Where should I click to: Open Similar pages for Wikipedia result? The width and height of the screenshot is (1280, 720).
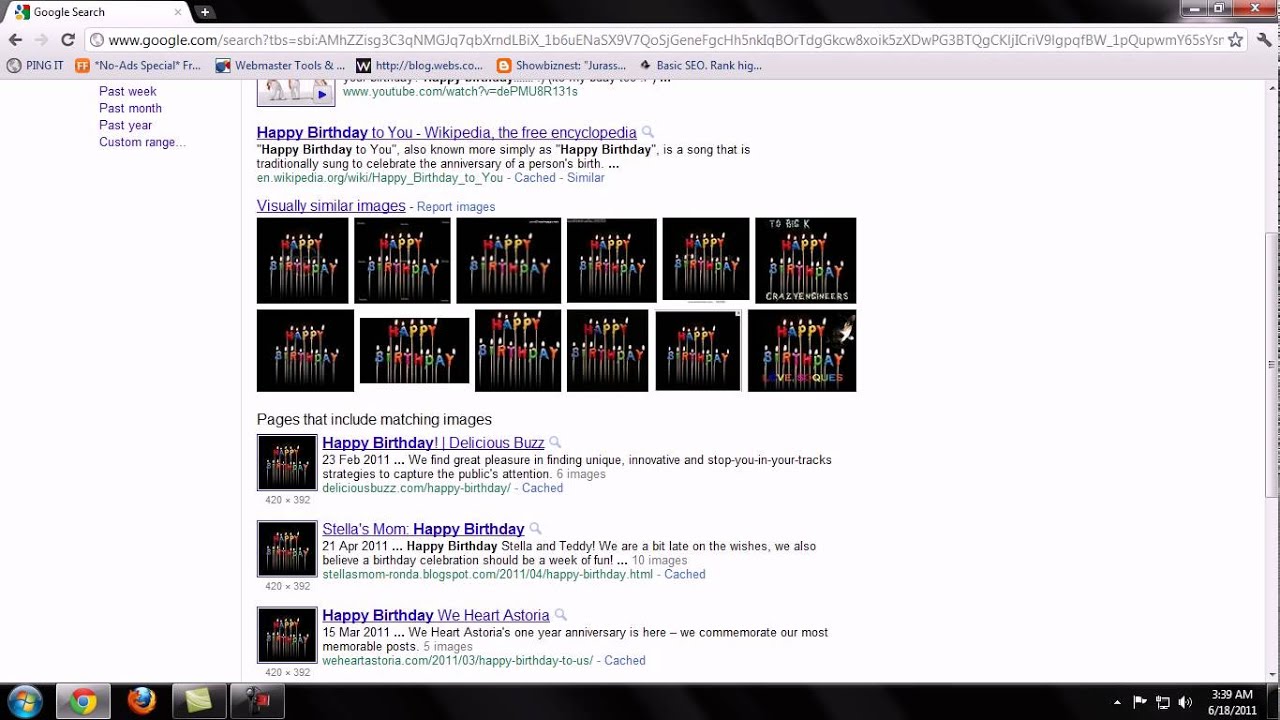(x=585, y=177)
